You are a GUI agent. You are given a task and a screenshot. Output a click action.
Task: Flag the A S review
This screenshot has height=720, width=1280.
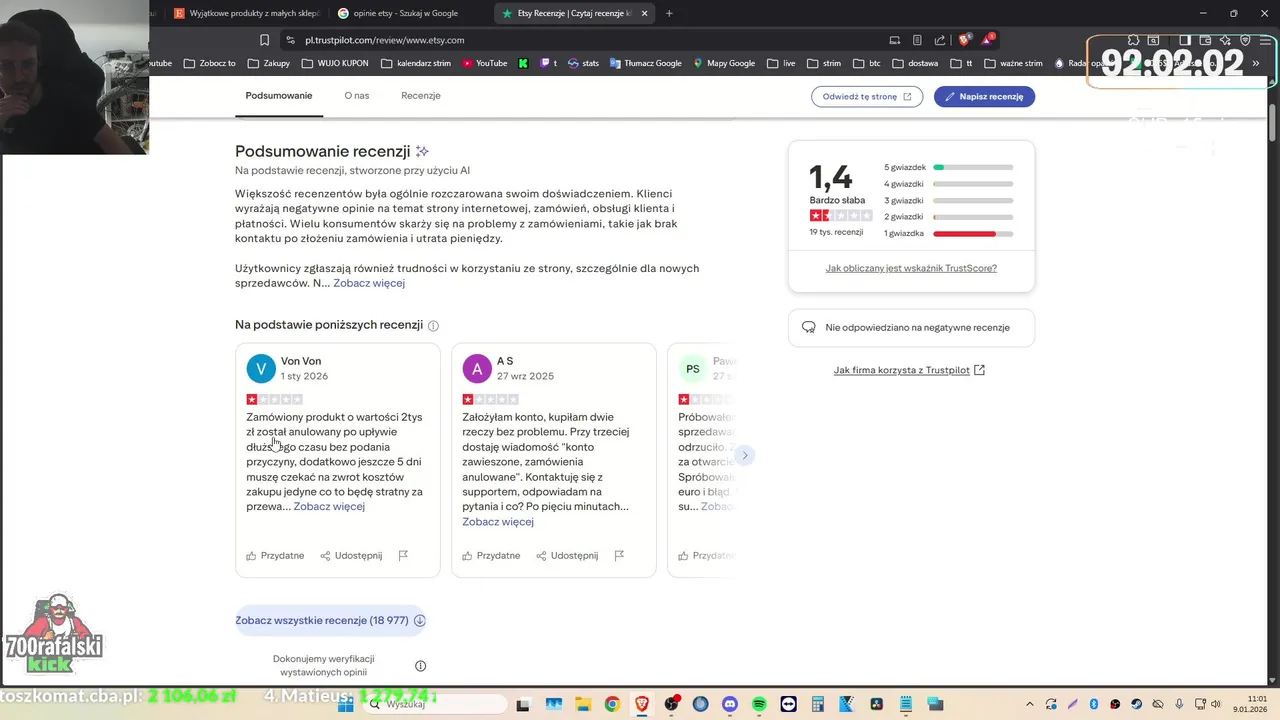(619, 555)
